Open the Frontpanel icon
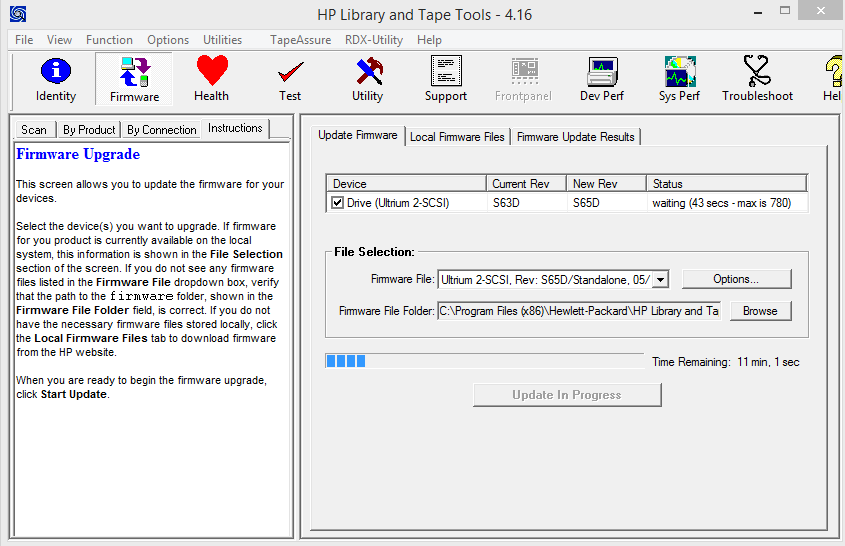Screen dimensions: 845x546 523,79
